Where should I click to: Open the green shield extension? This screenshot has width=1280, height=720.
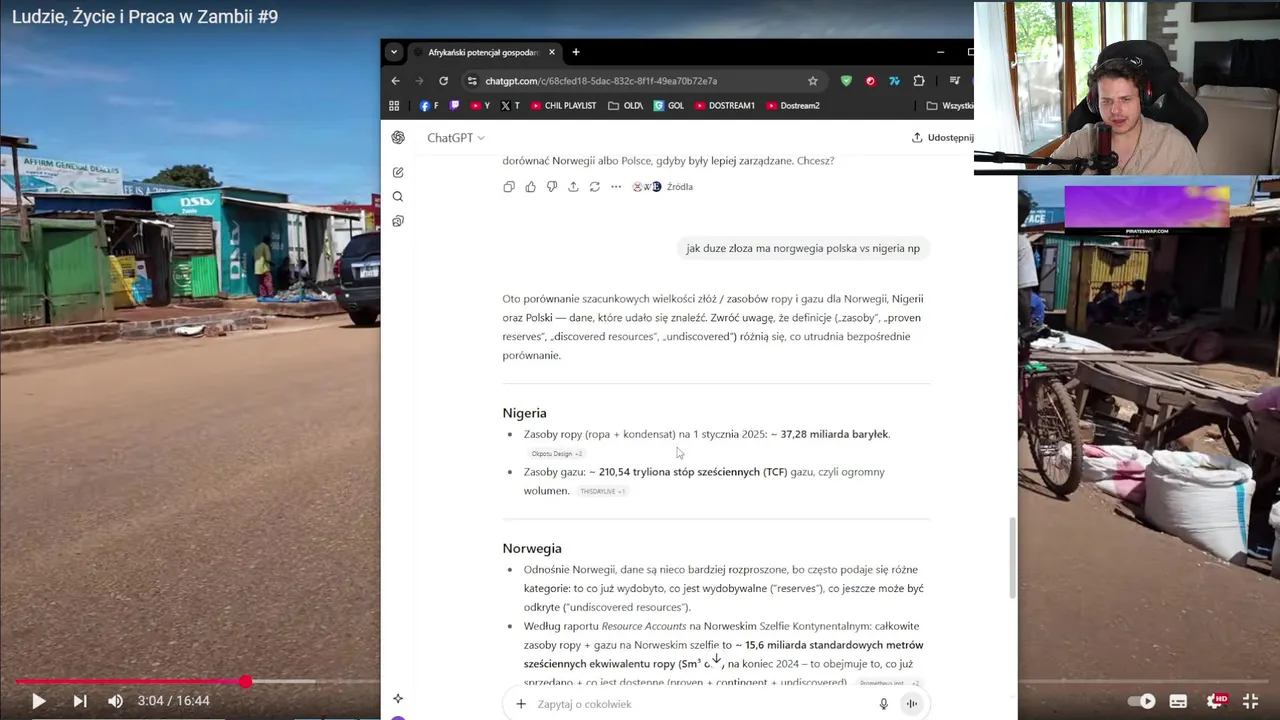click(846, 81)
